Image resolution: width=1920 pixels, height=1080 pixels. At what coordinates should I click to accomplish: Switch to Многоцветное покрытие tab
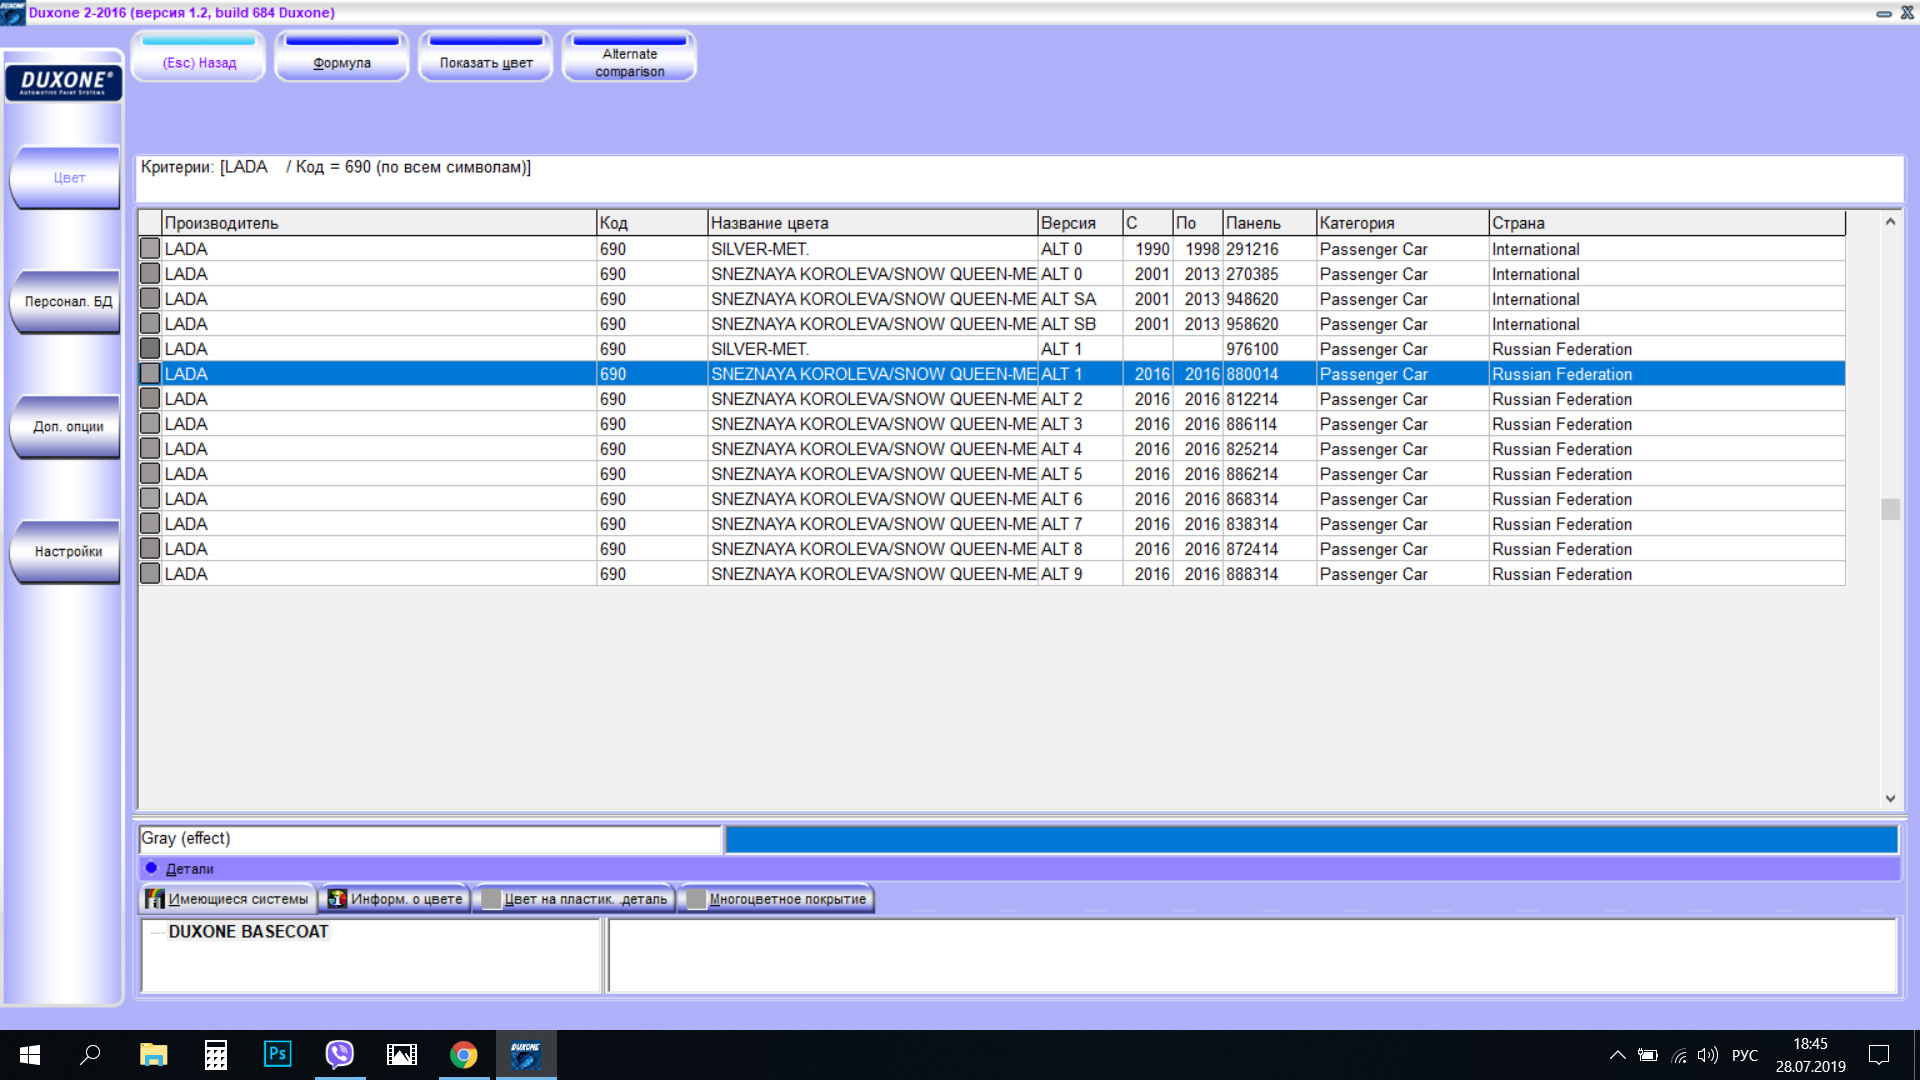[x=777, y=899]
